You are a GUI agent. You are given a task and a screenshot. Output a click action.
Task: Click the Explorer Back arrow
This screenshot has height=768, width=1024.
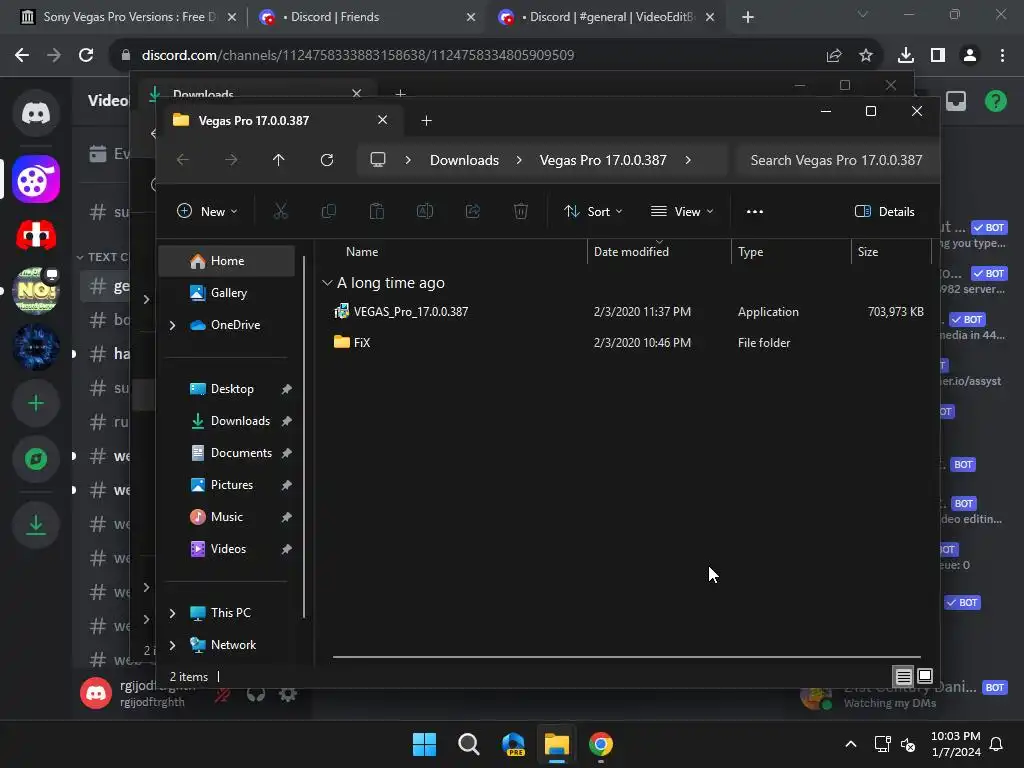[x=183, y=159]
